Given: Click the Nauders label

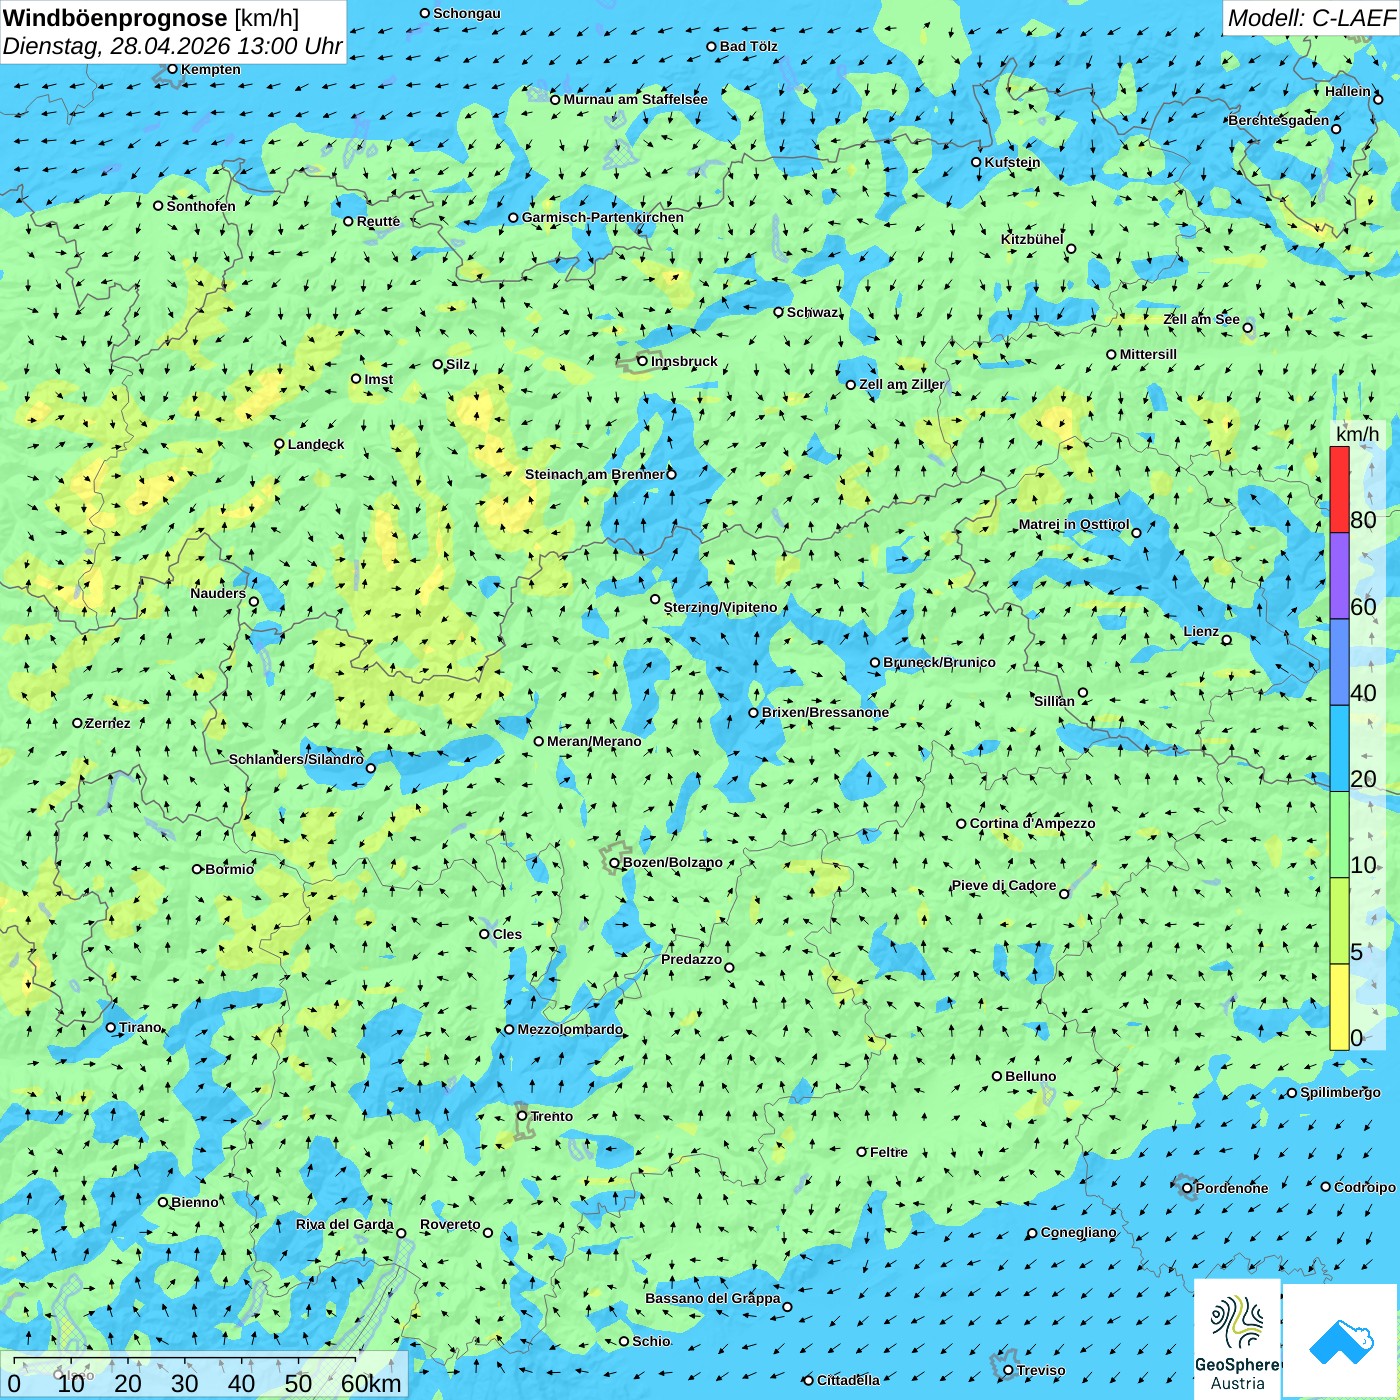Looking at the screenshot, I should pos(218,593).
